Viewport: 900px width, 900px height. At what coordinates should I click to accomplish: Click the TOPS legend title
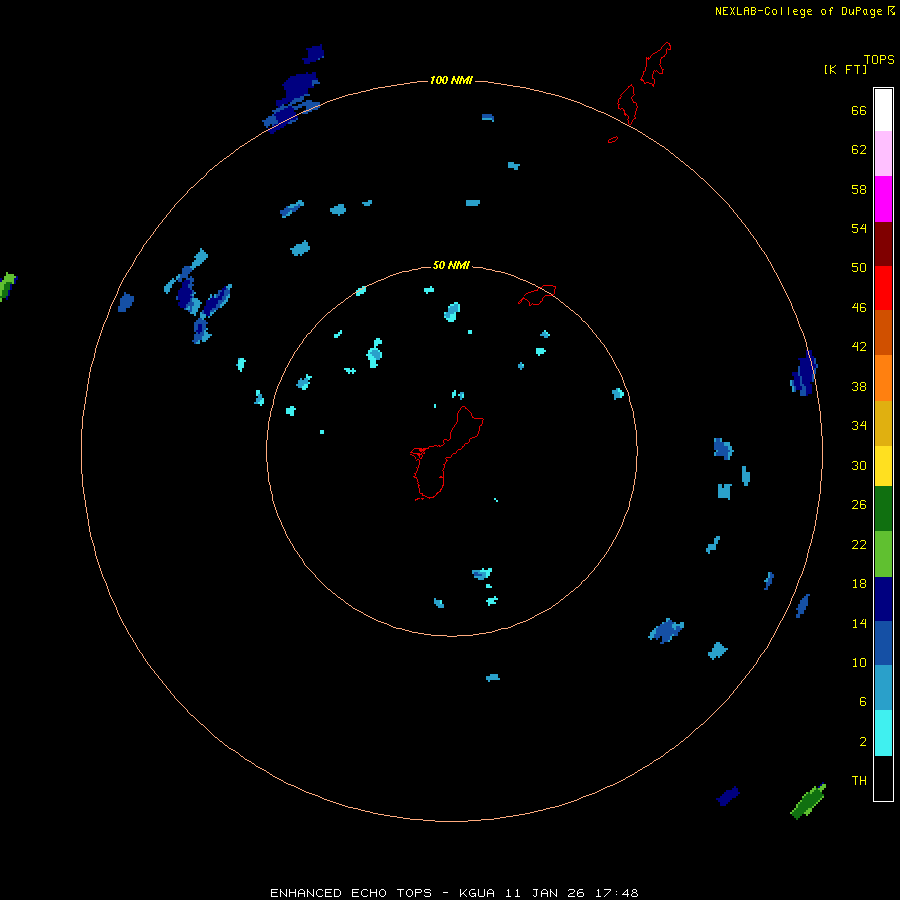coord(879,60)
